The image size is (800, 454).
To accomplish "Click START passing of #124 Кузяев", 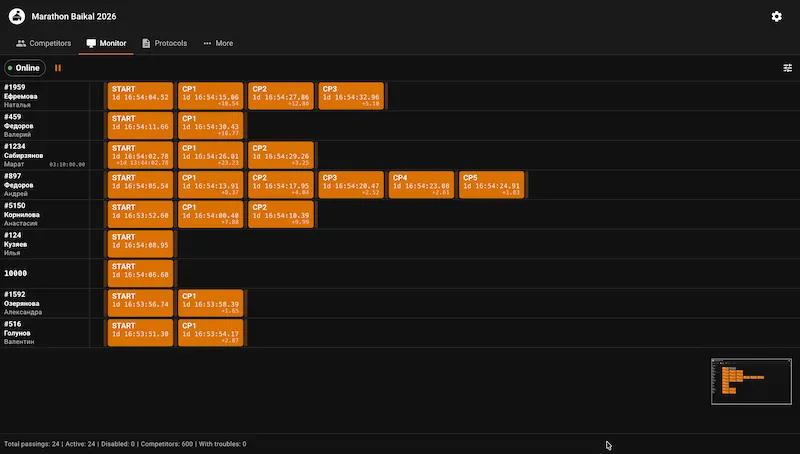I will coord(140,244).
